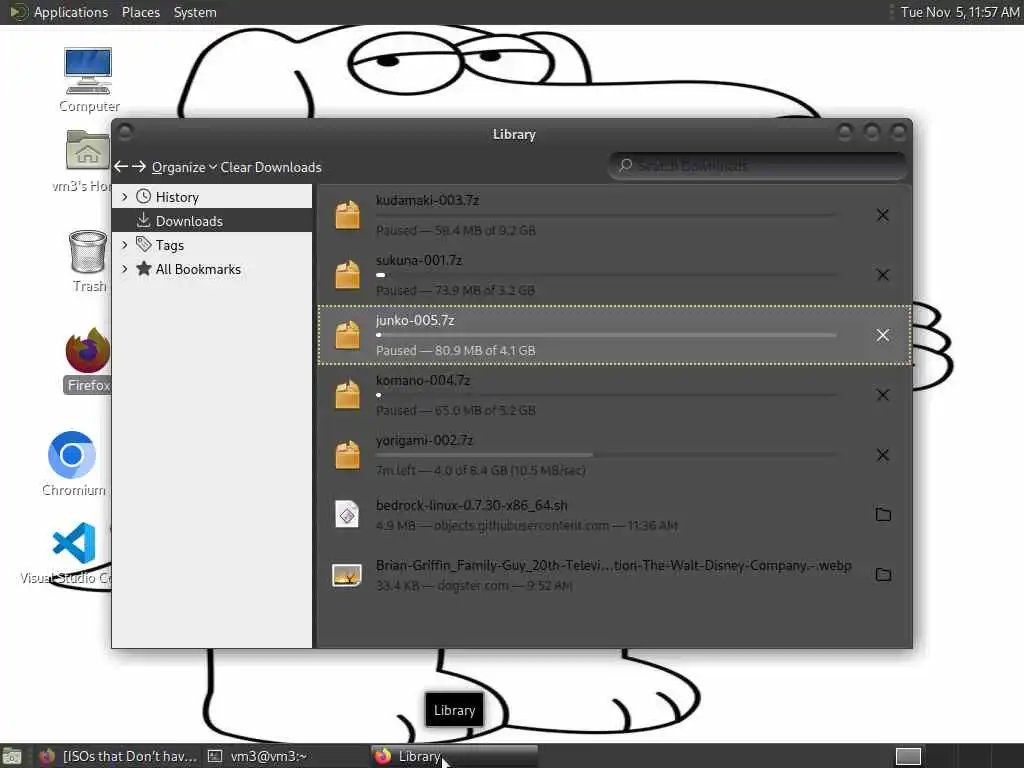Click the sukuna-001.7z archive icon

point(347,275)
